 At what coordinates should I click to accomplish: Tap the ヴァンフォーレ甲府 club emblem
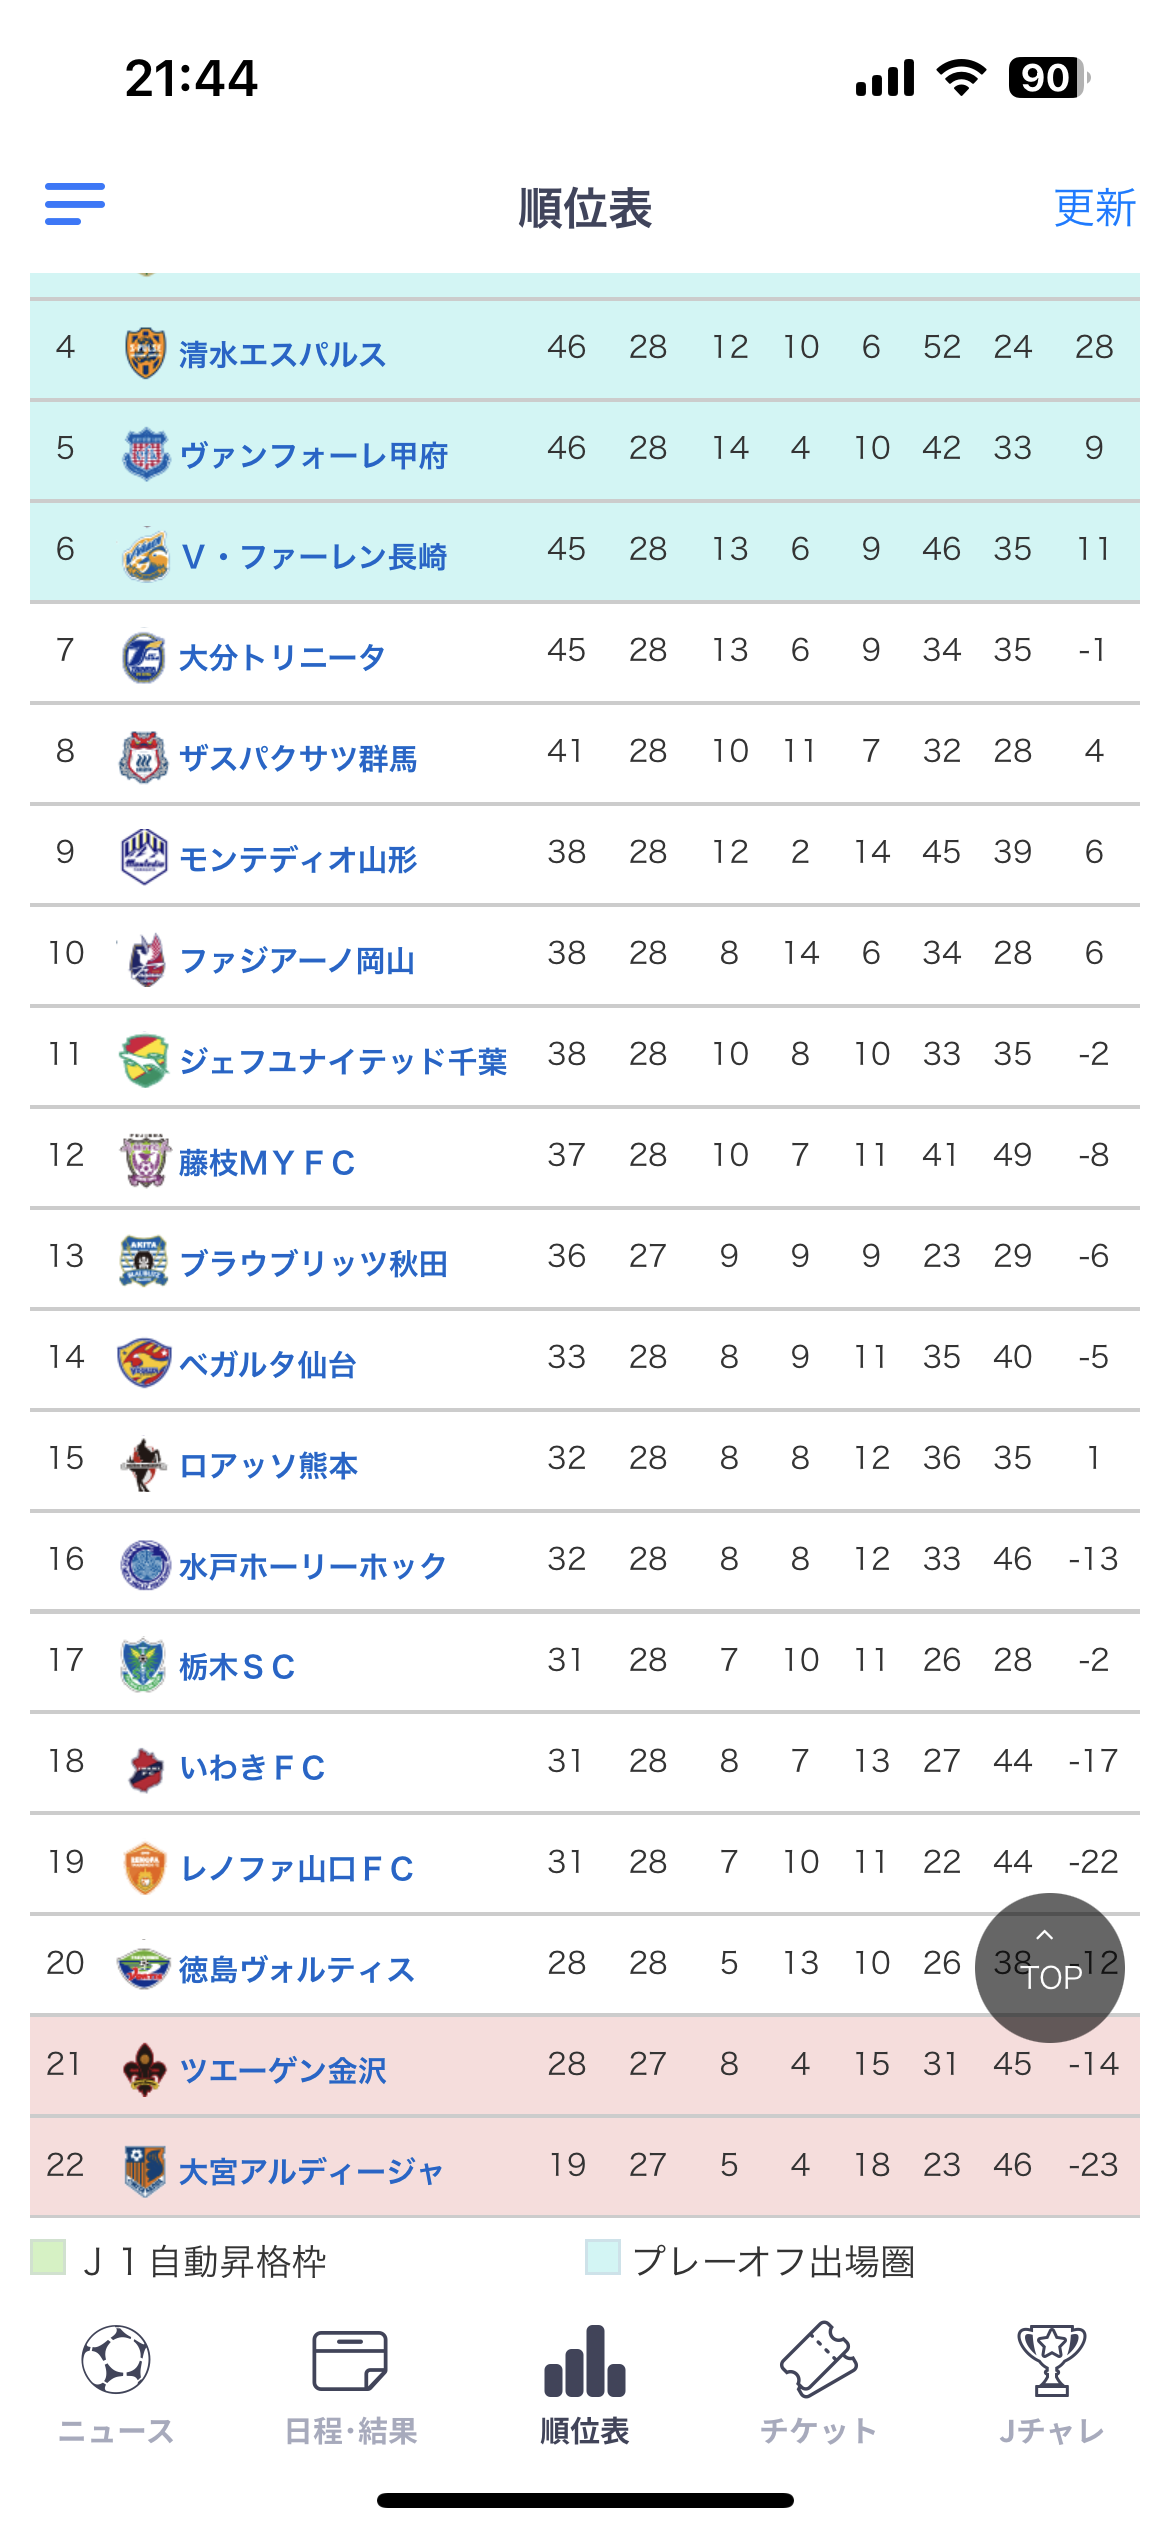pyautogui.click(x=146, y=454)
